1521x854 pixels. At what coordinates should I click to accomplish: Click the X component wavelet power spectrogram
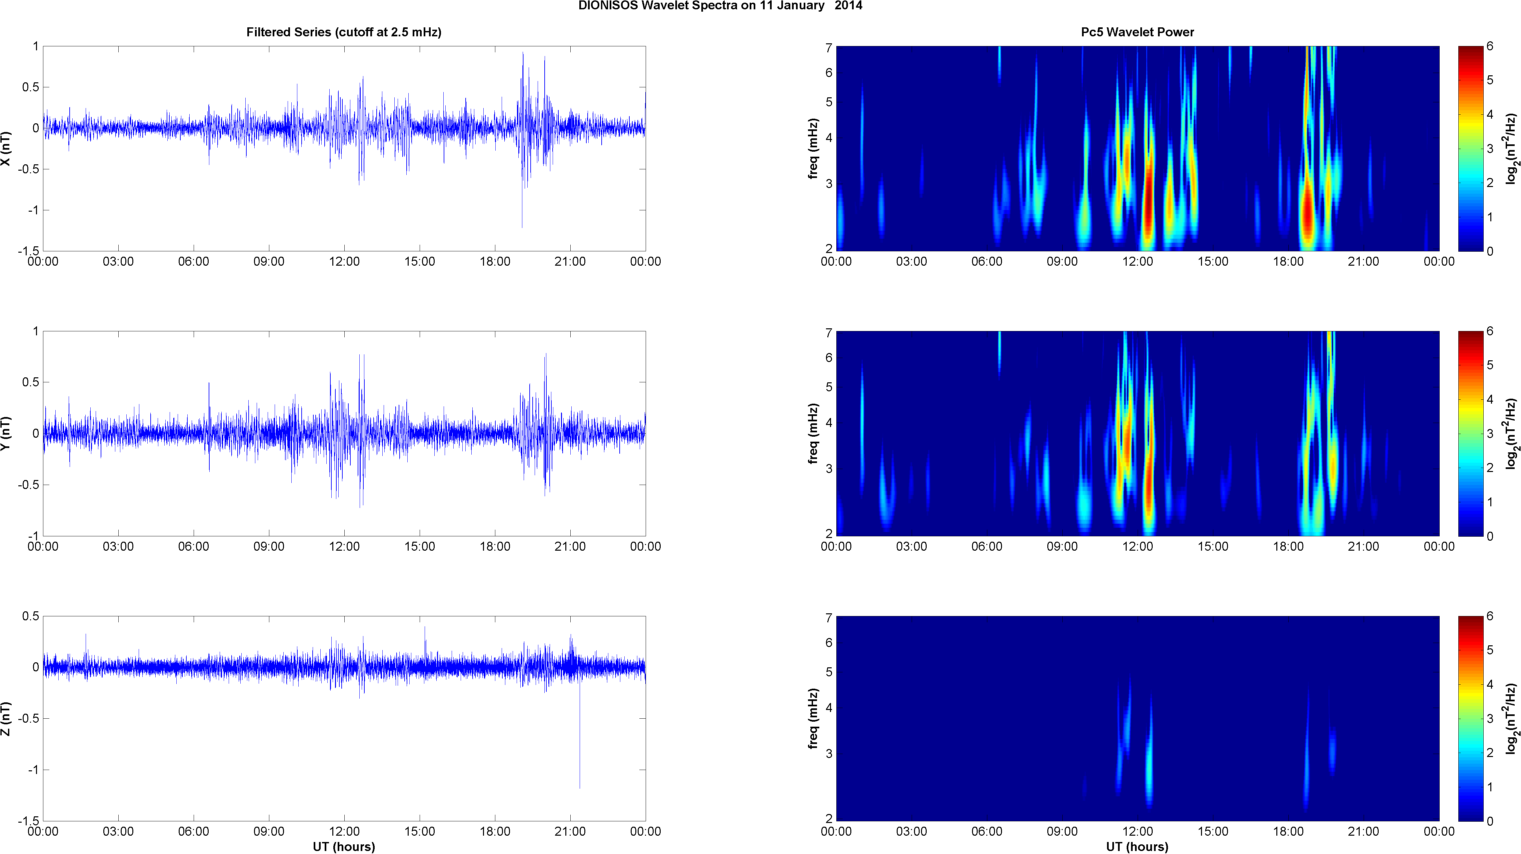click(x=1137, y=149)
